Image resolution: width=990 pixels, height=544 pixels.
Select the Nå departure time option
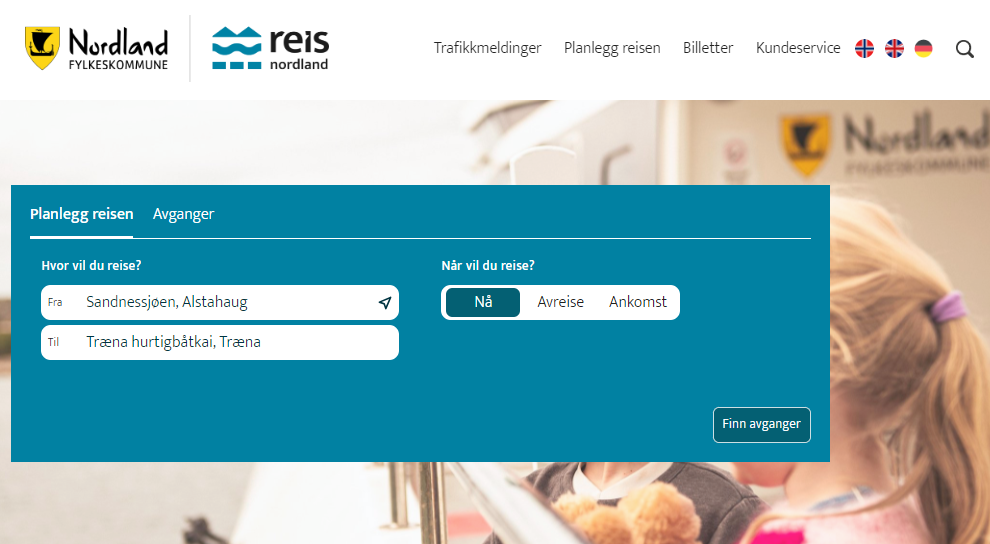pyautogui.click(x=483, y=302)
